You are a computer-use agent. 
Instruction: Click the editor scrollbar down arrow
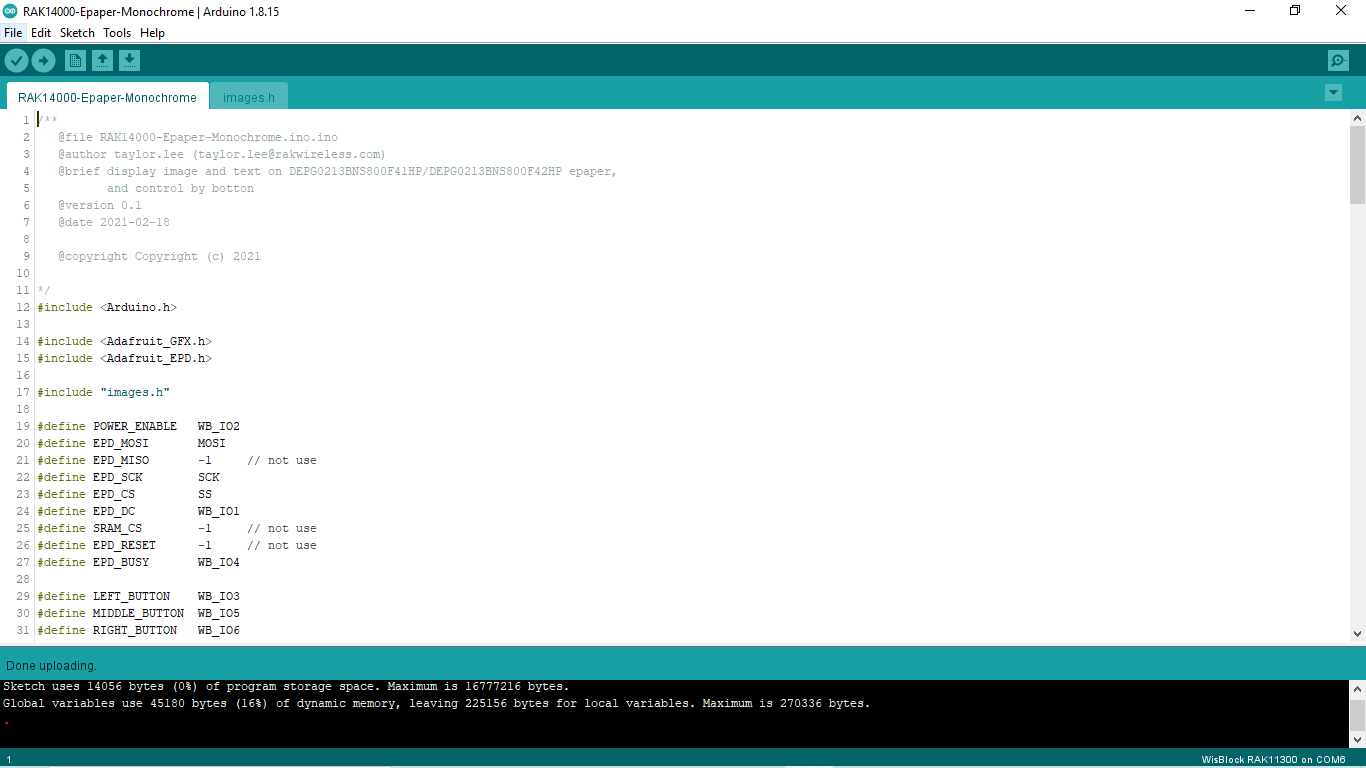point(1357,633)
